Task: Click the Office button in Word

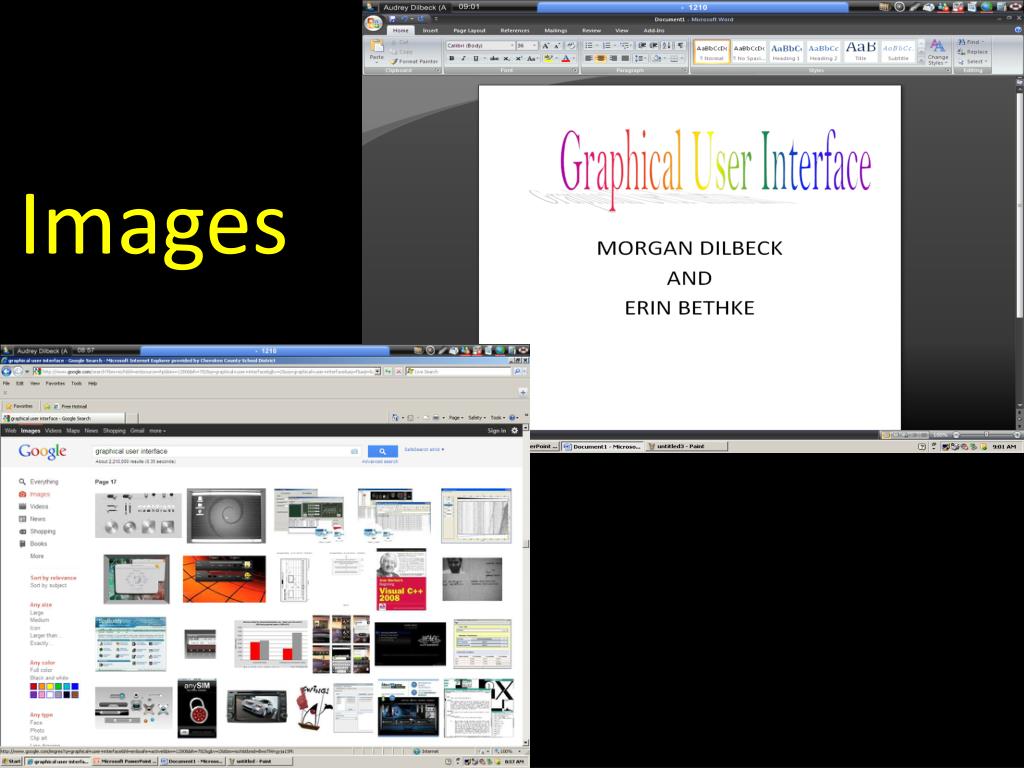Action: [374, 24]
